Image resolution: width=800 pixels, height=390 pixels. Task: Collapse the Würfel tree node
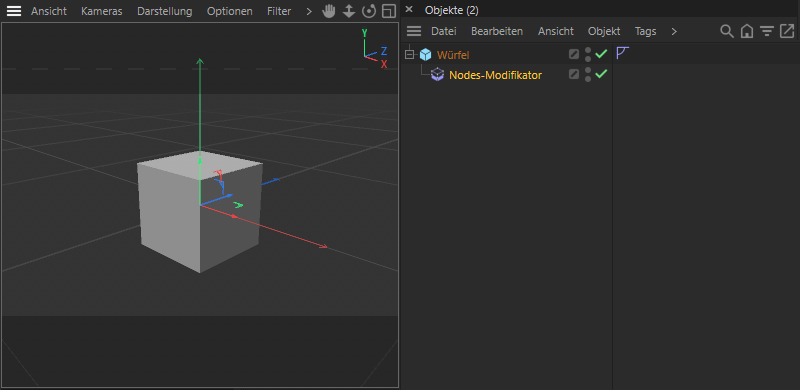[x=409, y=54]
